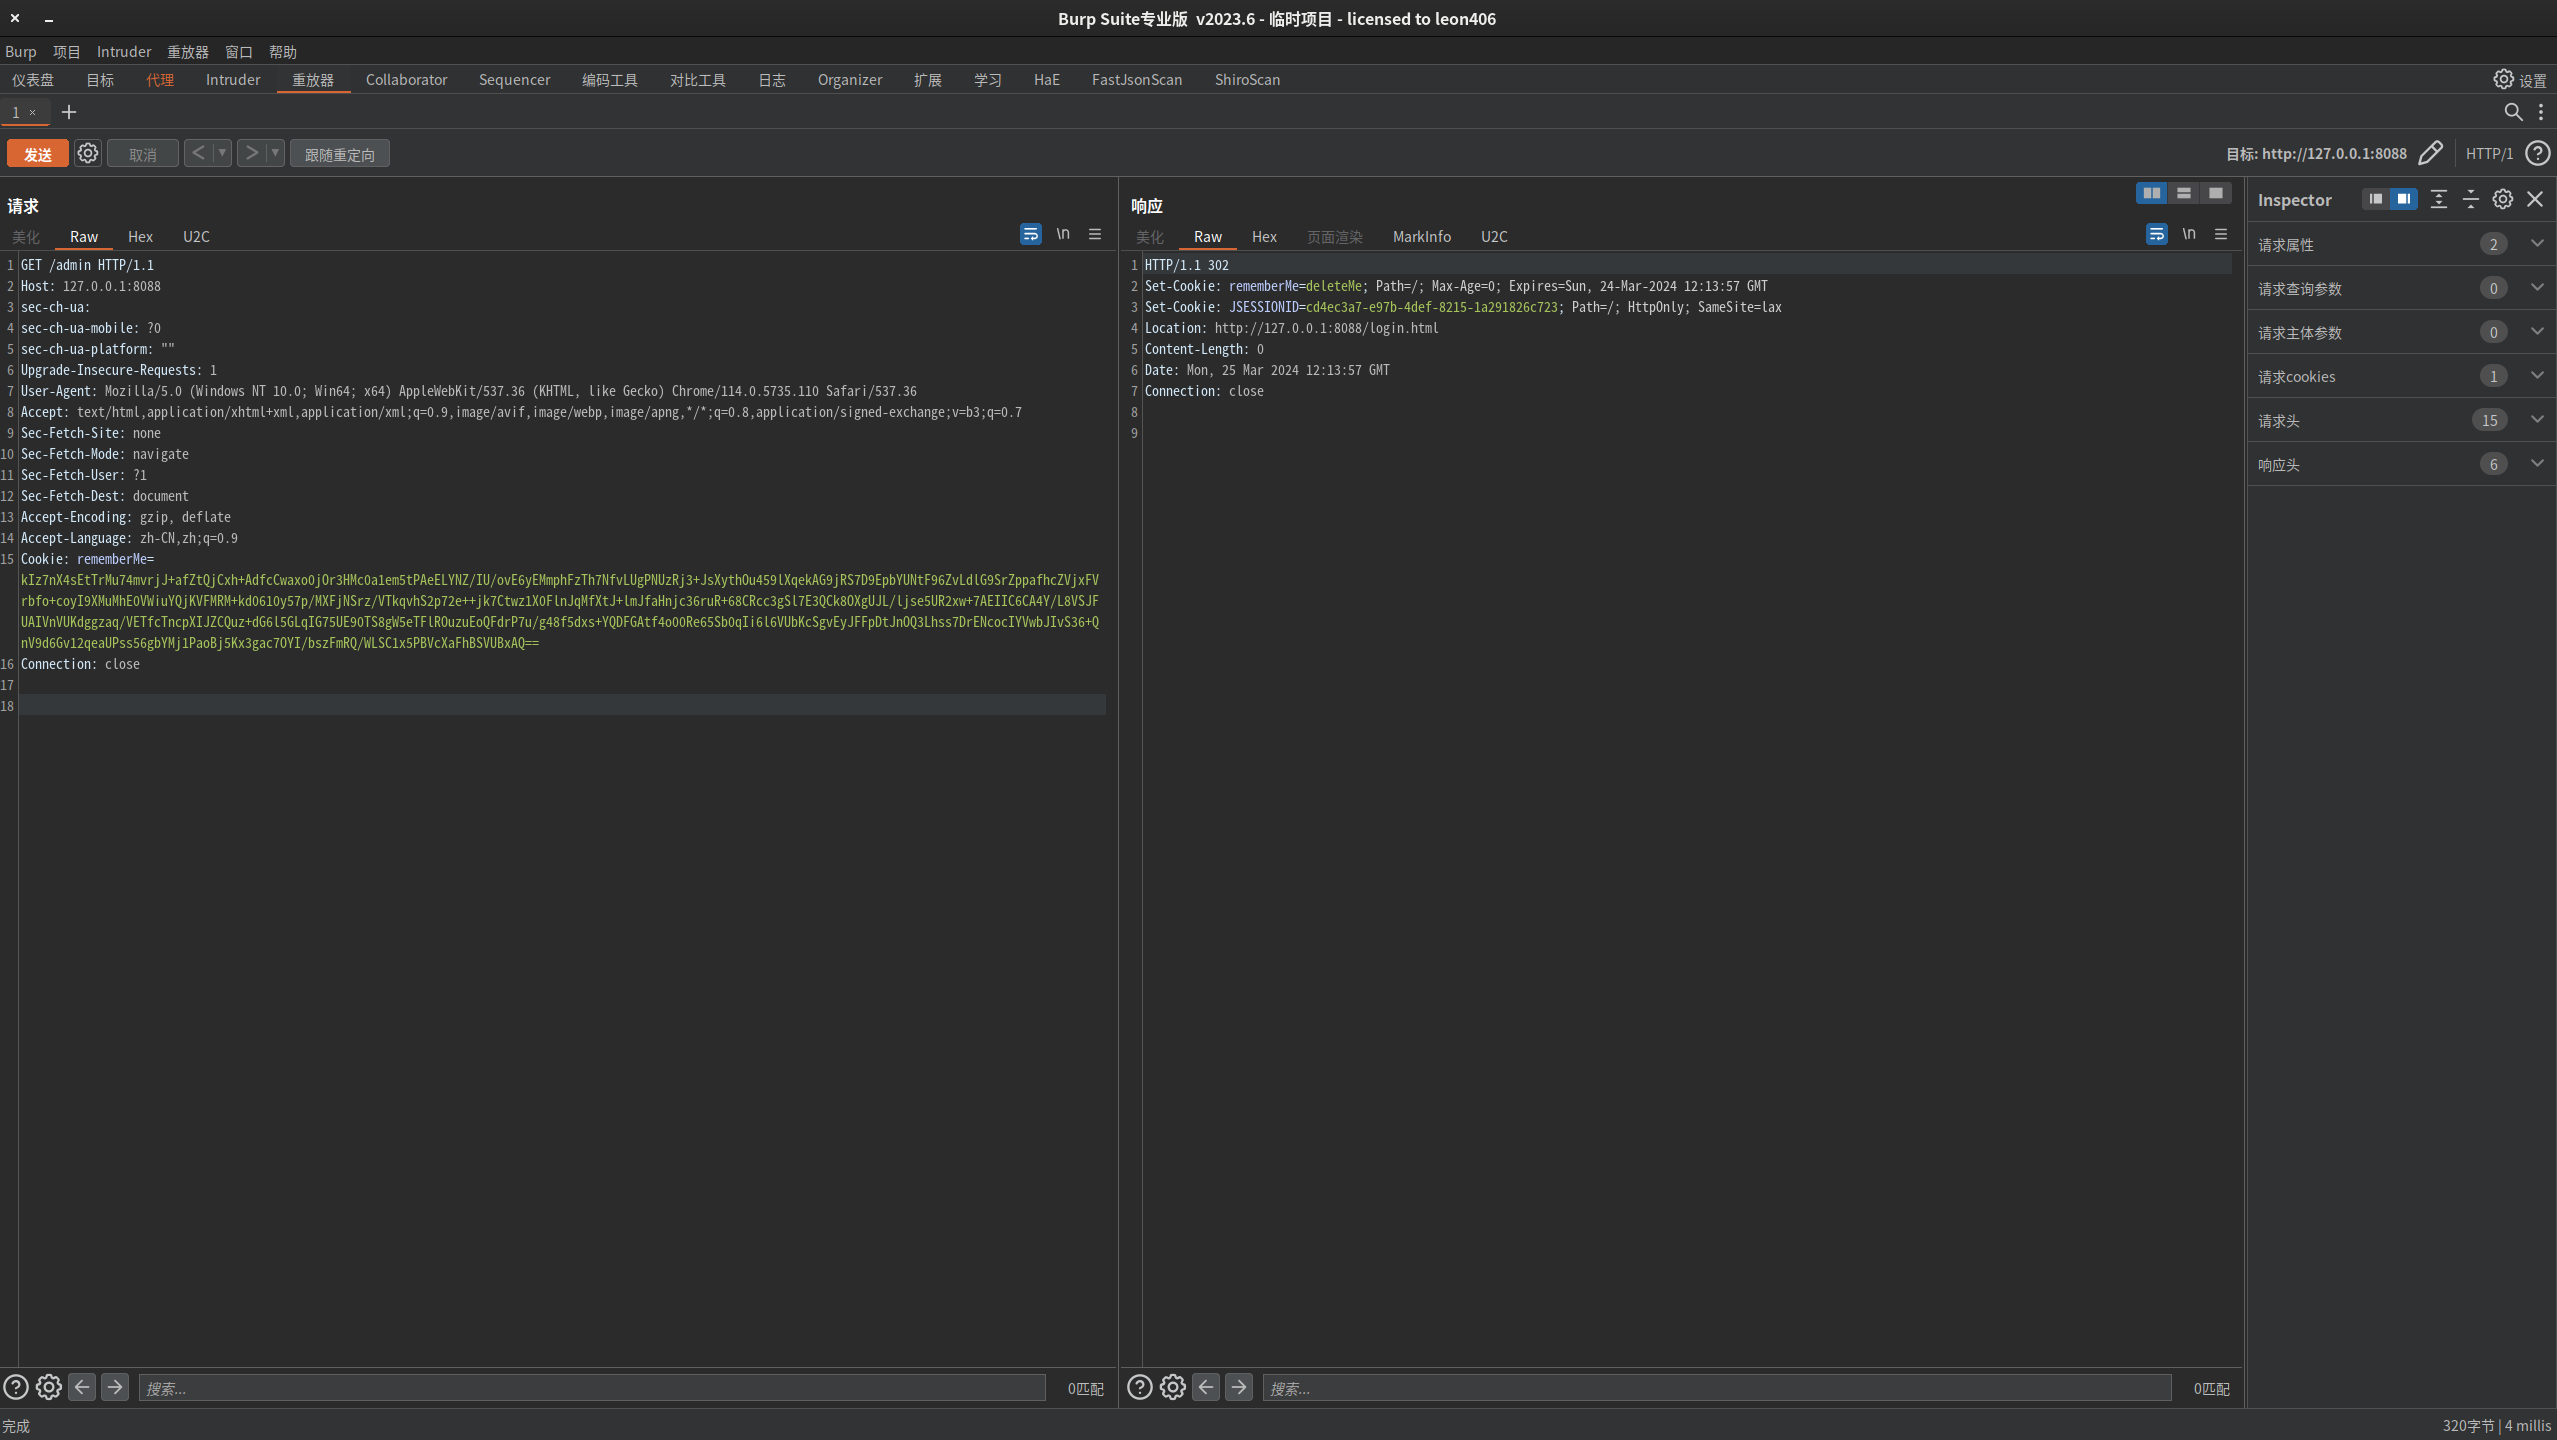The height and width of the screenshot is (1440, 2557).
Task: Open the Repeater tabs three-dot menu
Action: (x=2541, y=112)
